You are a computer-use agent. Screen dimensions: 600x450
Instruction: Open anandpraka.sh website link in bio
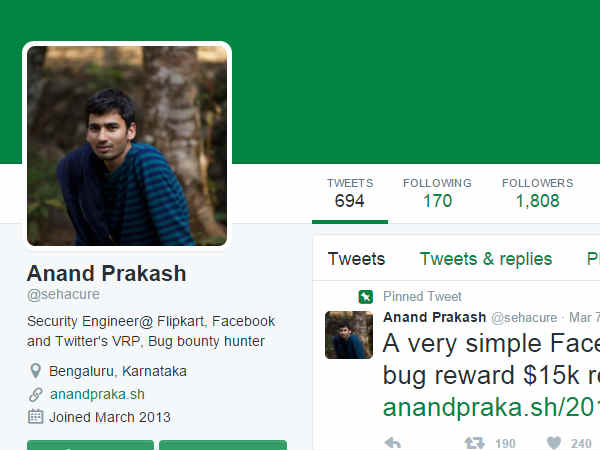(x=97, y=394)
